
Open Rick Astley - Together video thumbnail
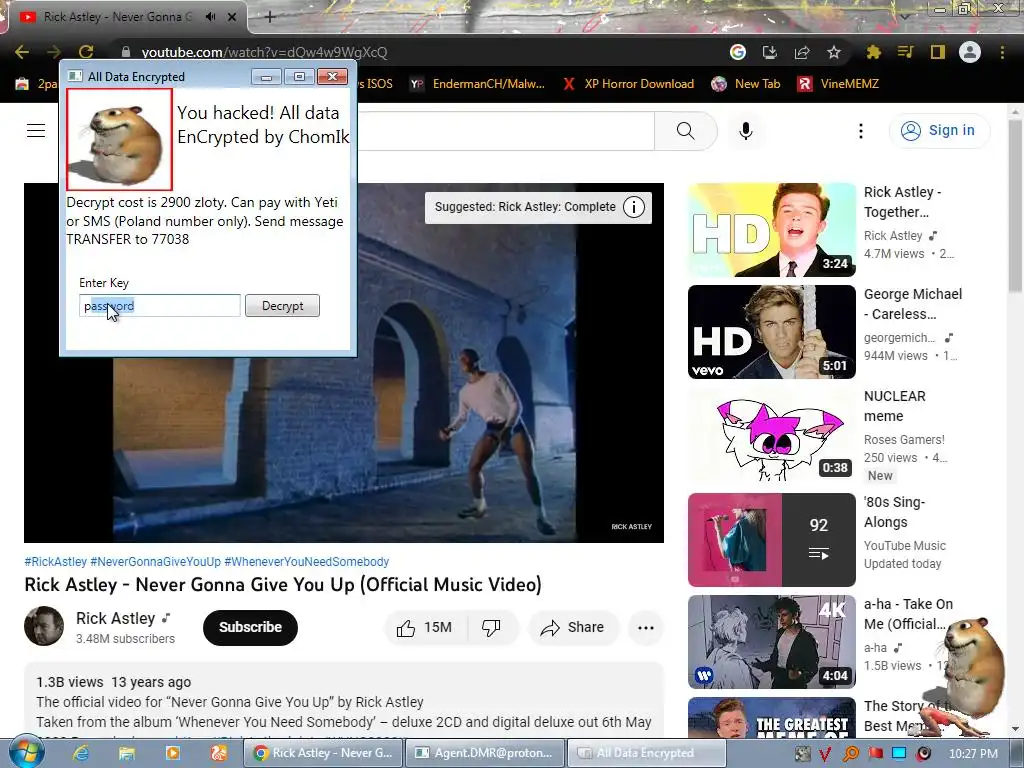(771, 230)
